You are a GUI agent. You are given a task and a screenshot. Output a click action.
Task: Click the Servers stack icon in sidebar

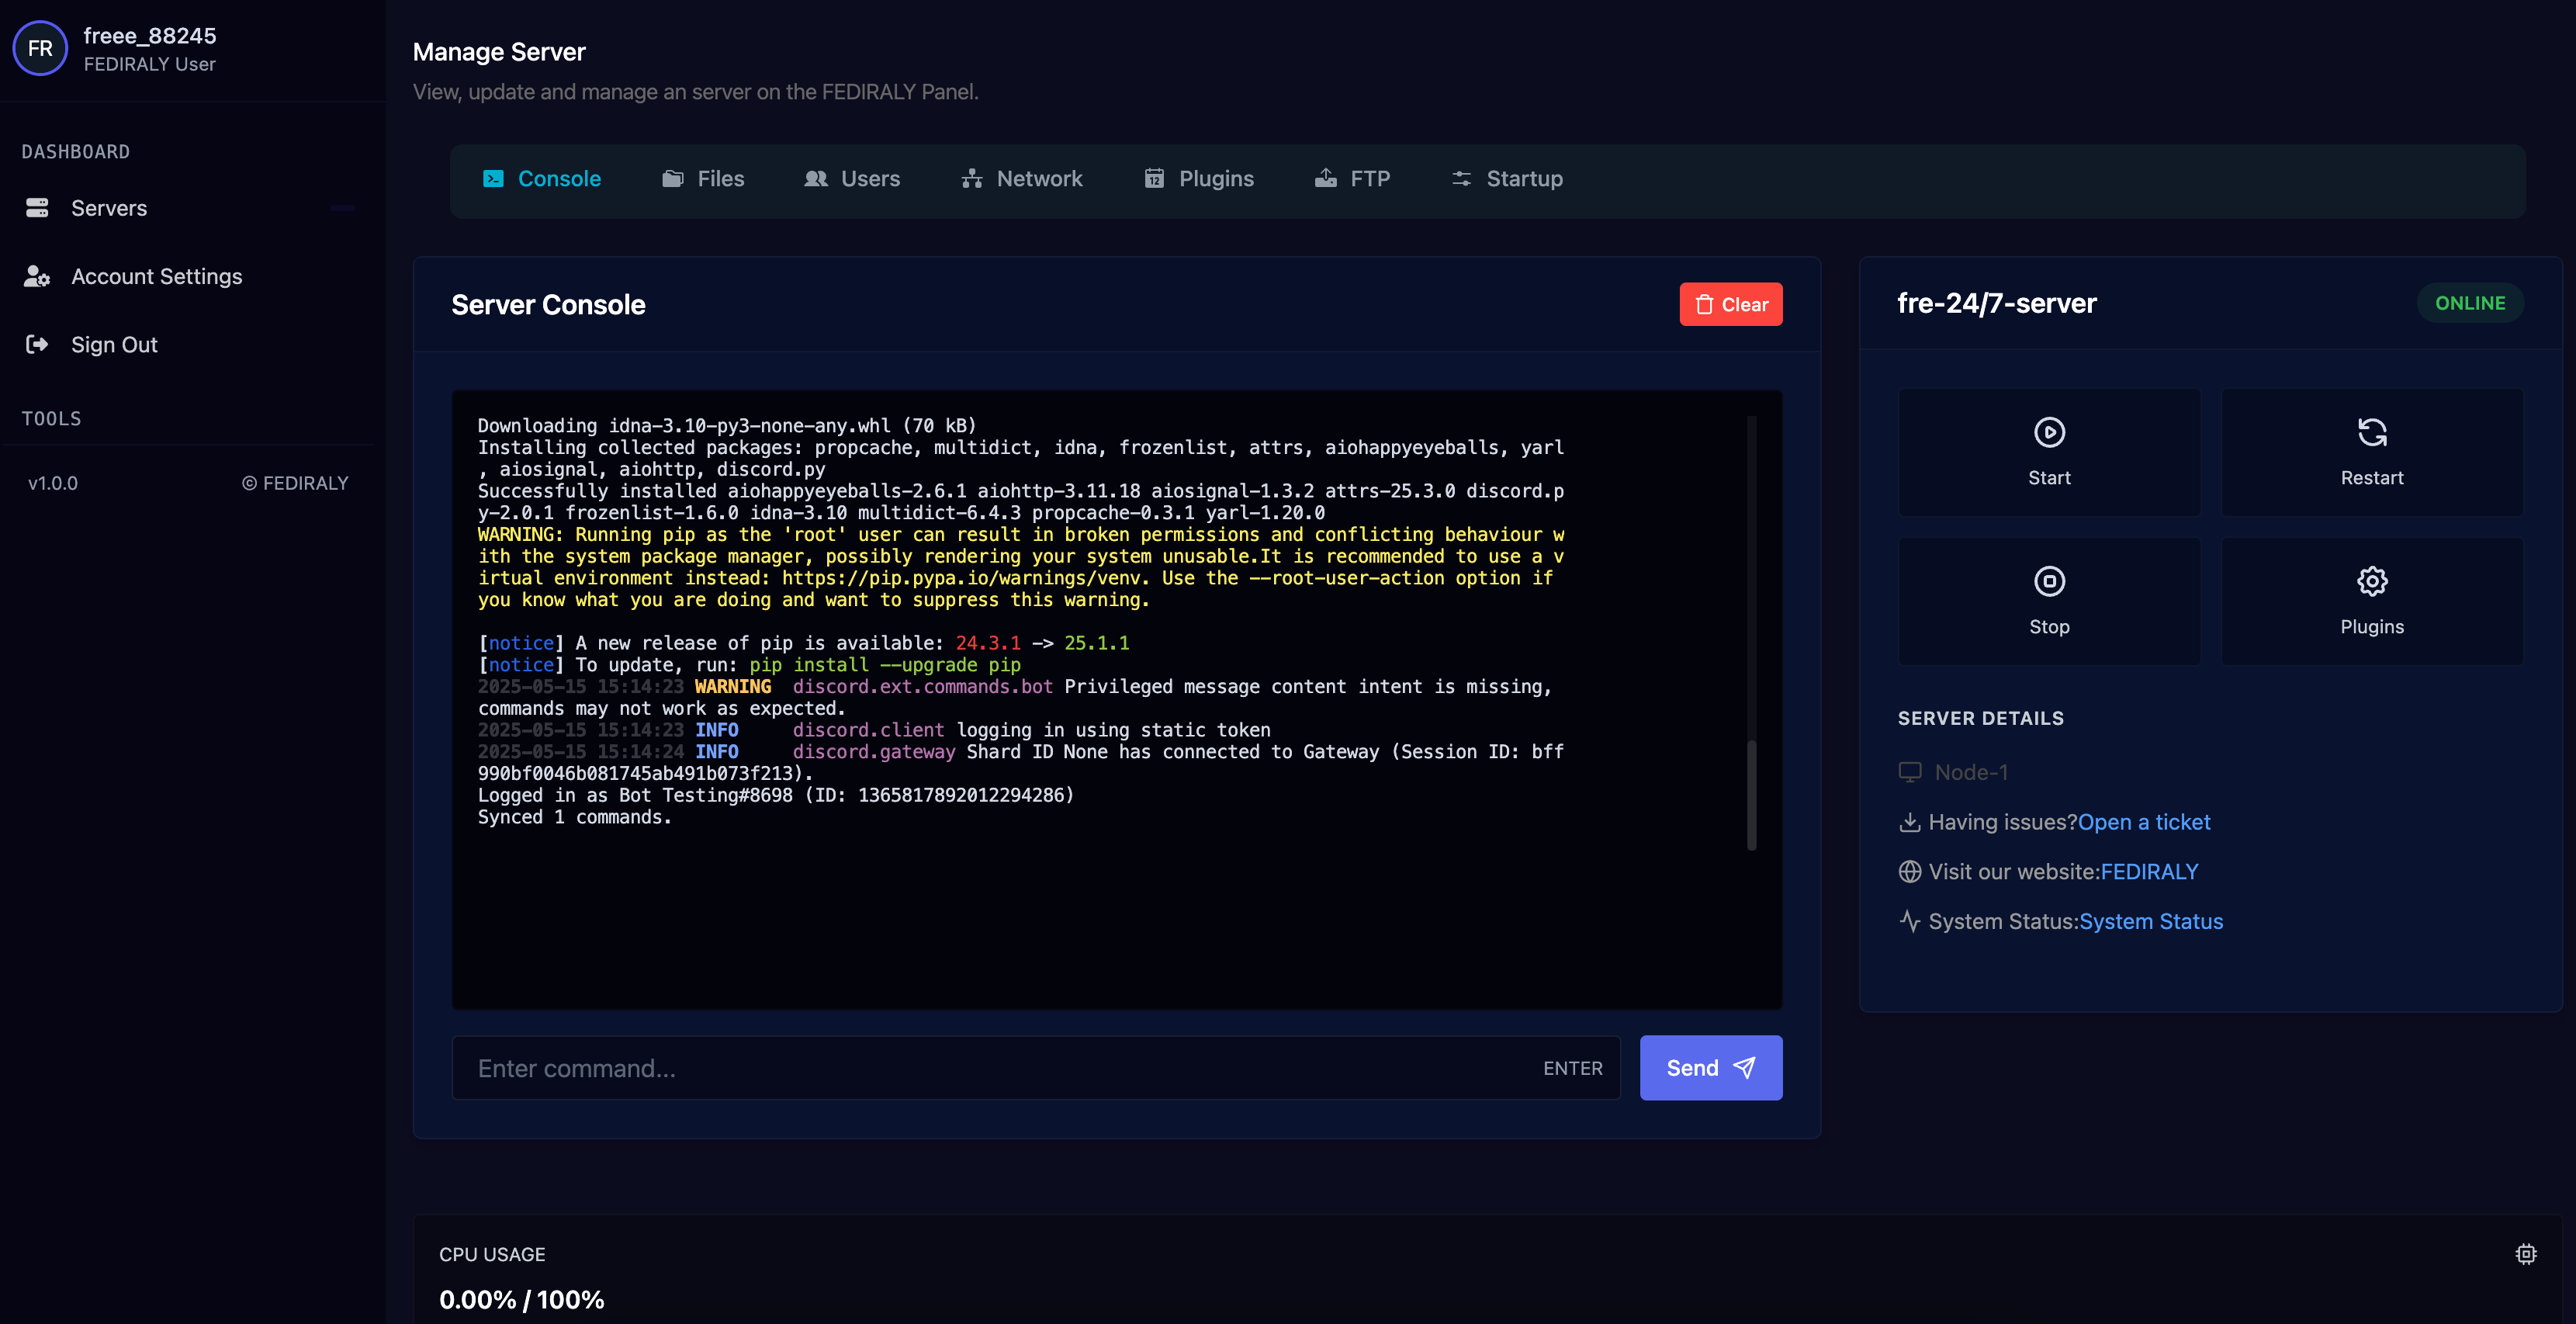[x=37, y=208]
